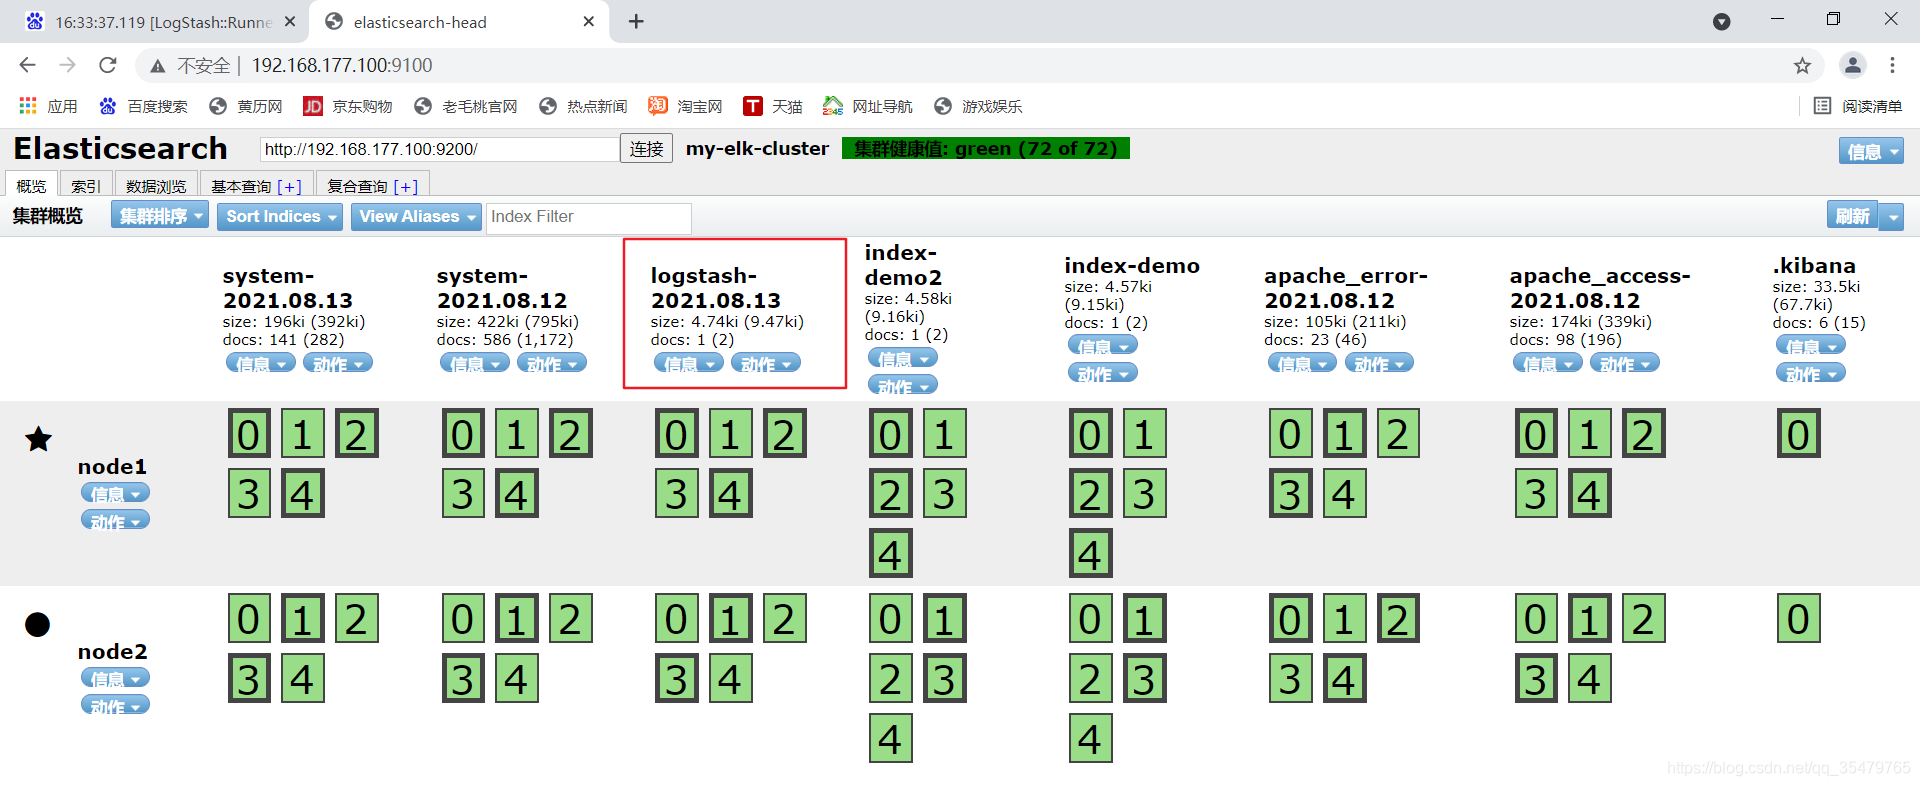Select node2 shard 2 of system-2021.08.12
The width and height of the screenshot is (1920, 786).
pyautogui.click(x=571, y=618)
